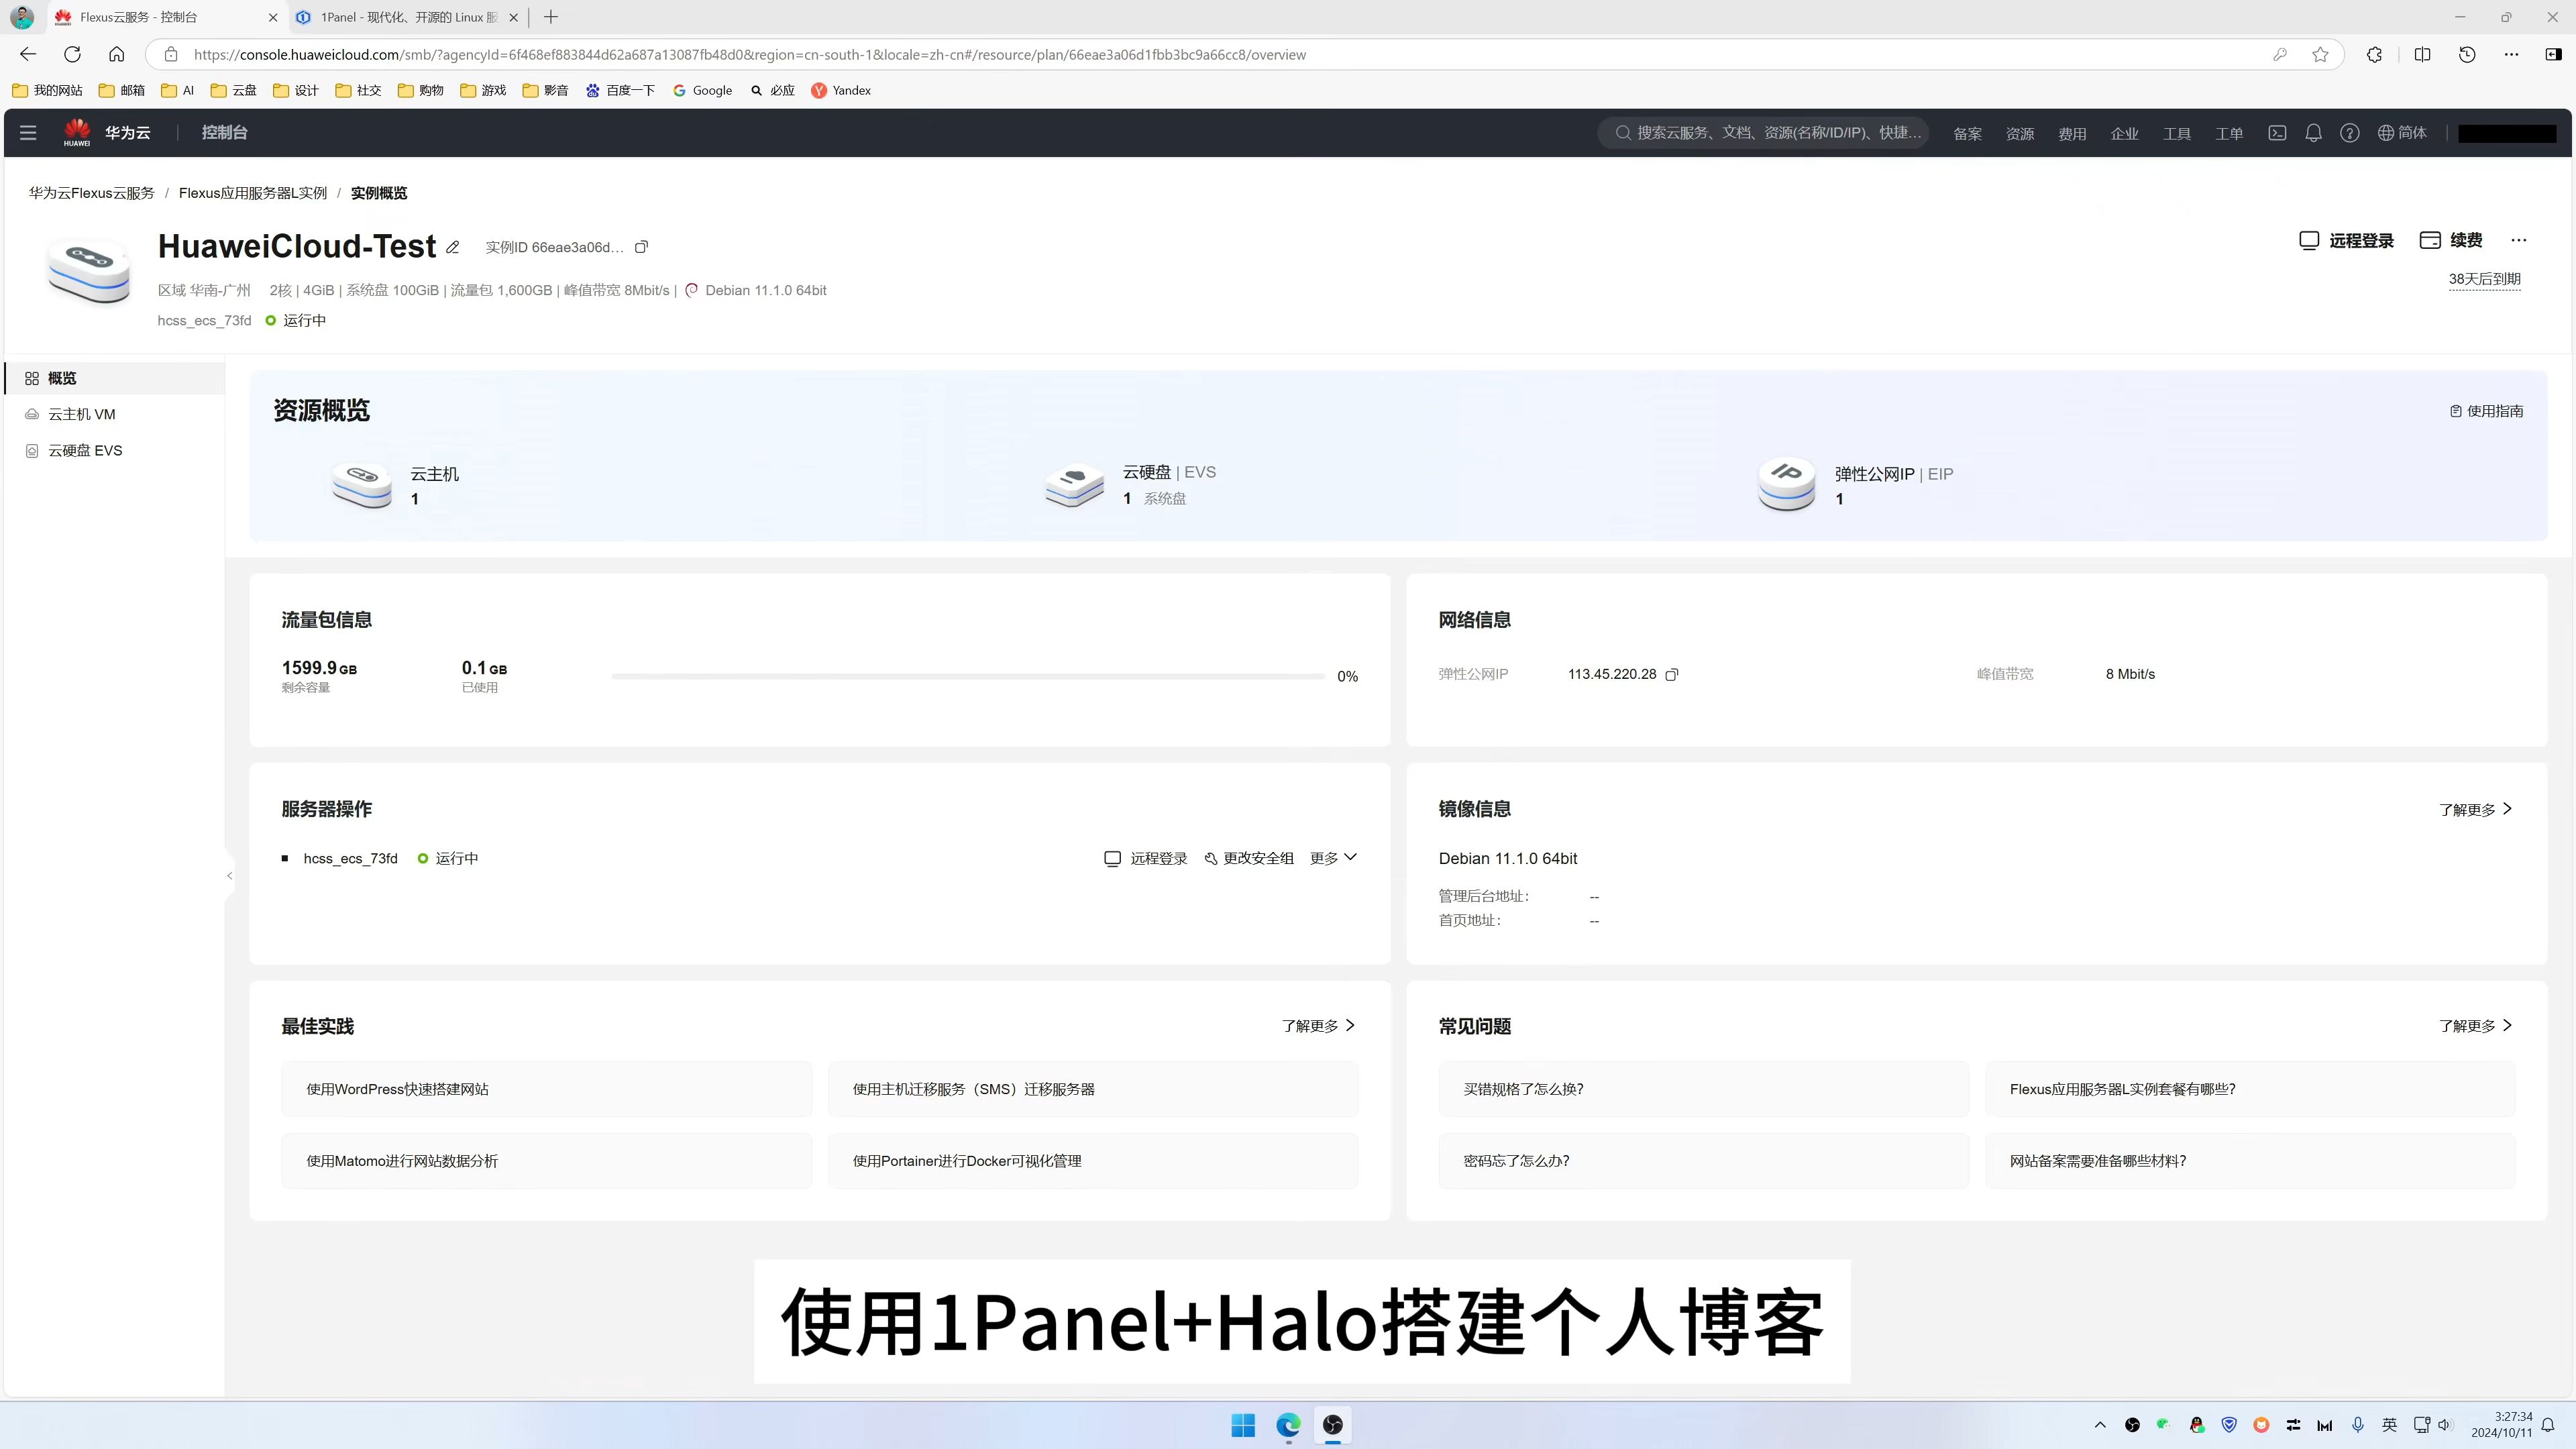Open the 百度一下 bookmark
This screenshot has width=2576, height=1449.
pos(620,90)
